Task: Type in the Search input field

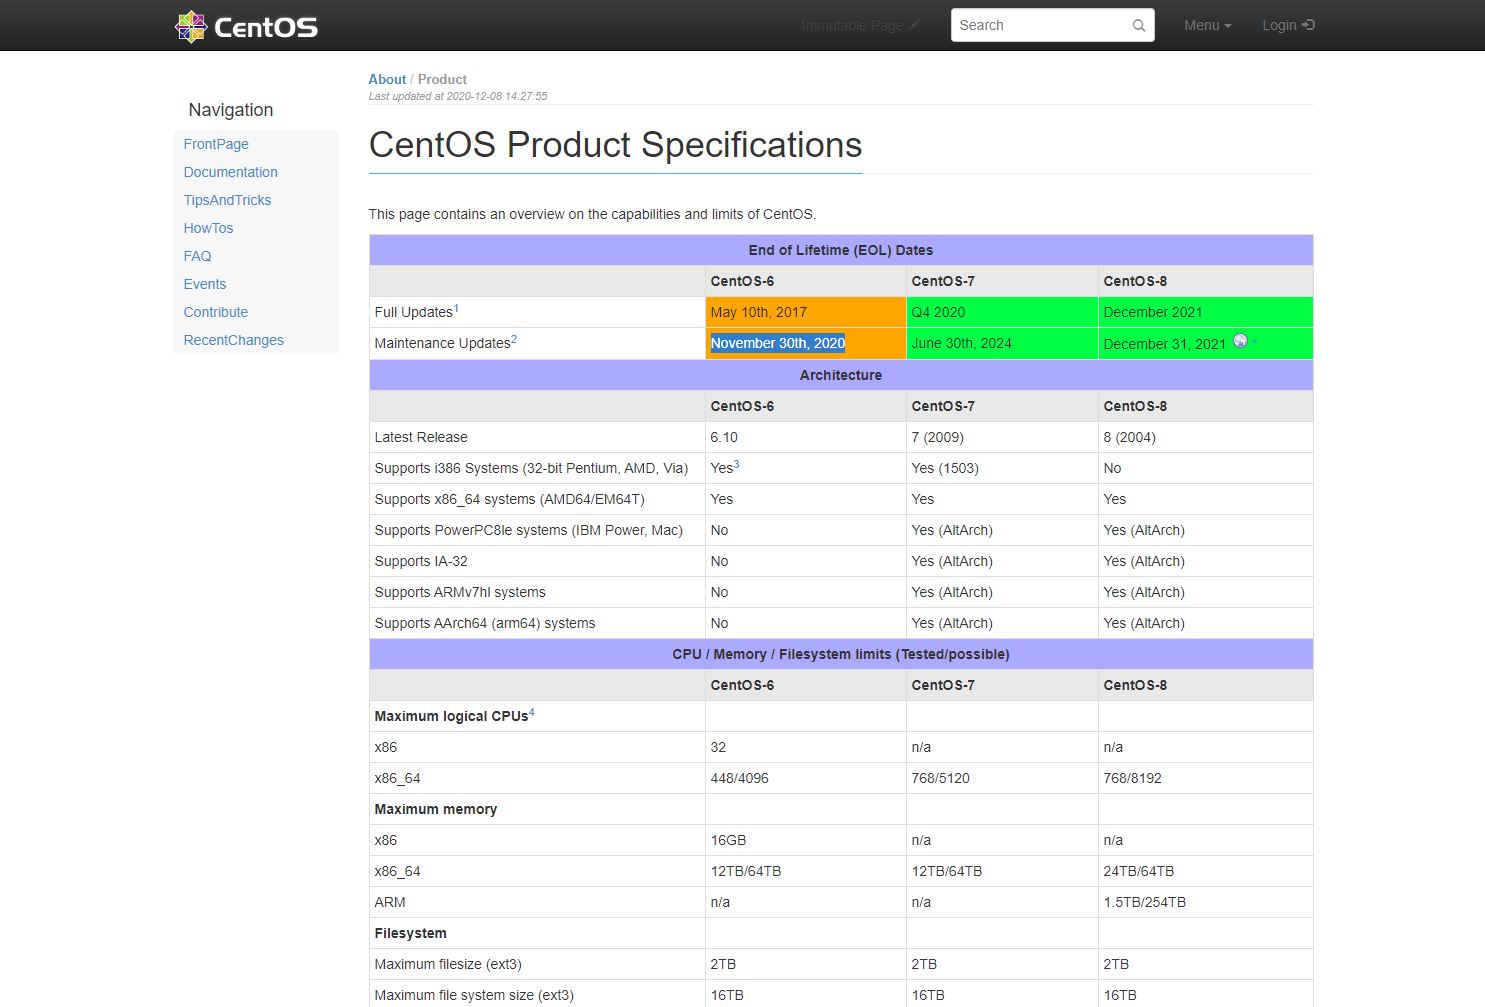Action: click(1040, 25)
